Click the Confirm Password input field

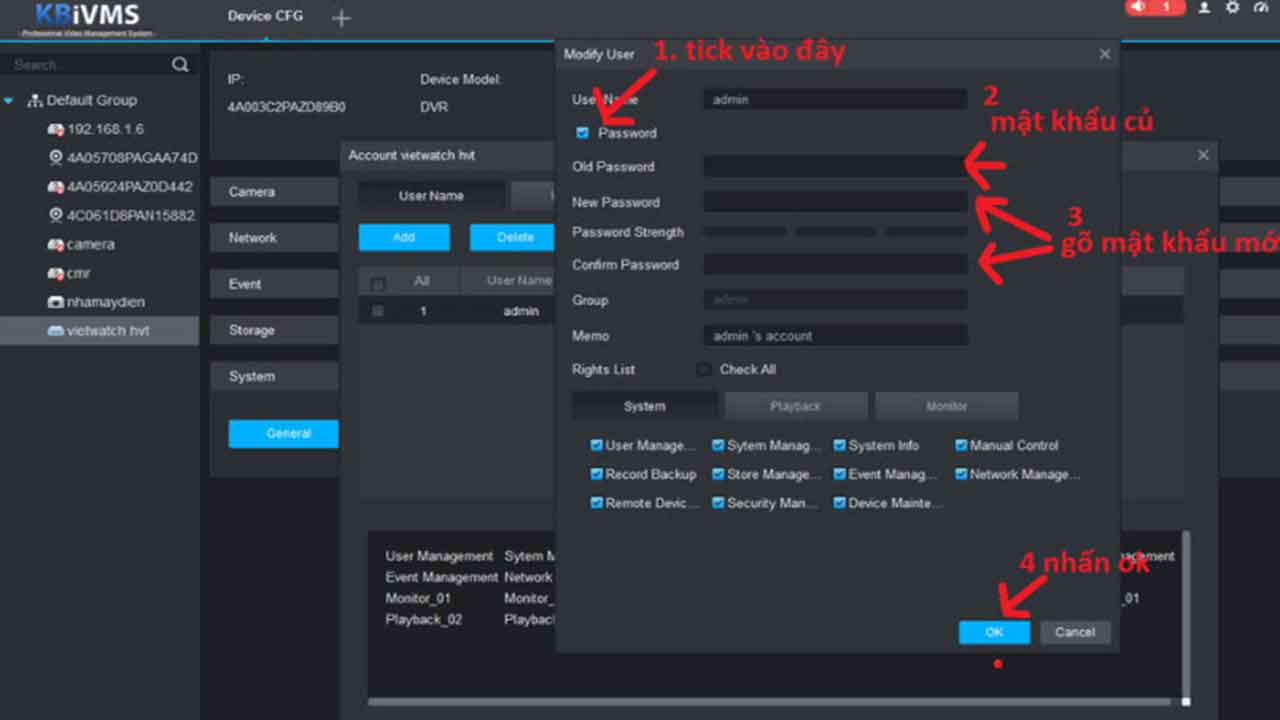pos(835,265)
